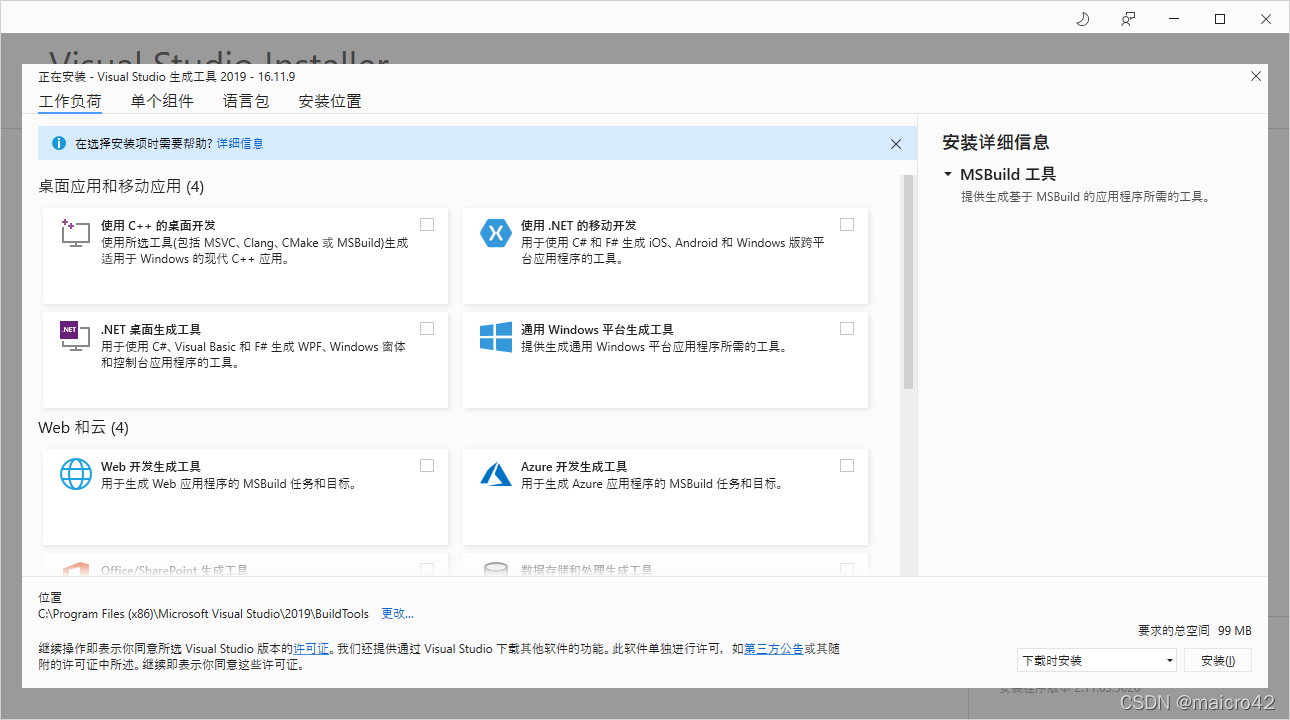Check the 数据存储和处理生成工具 checkbox

coord(847,569)
